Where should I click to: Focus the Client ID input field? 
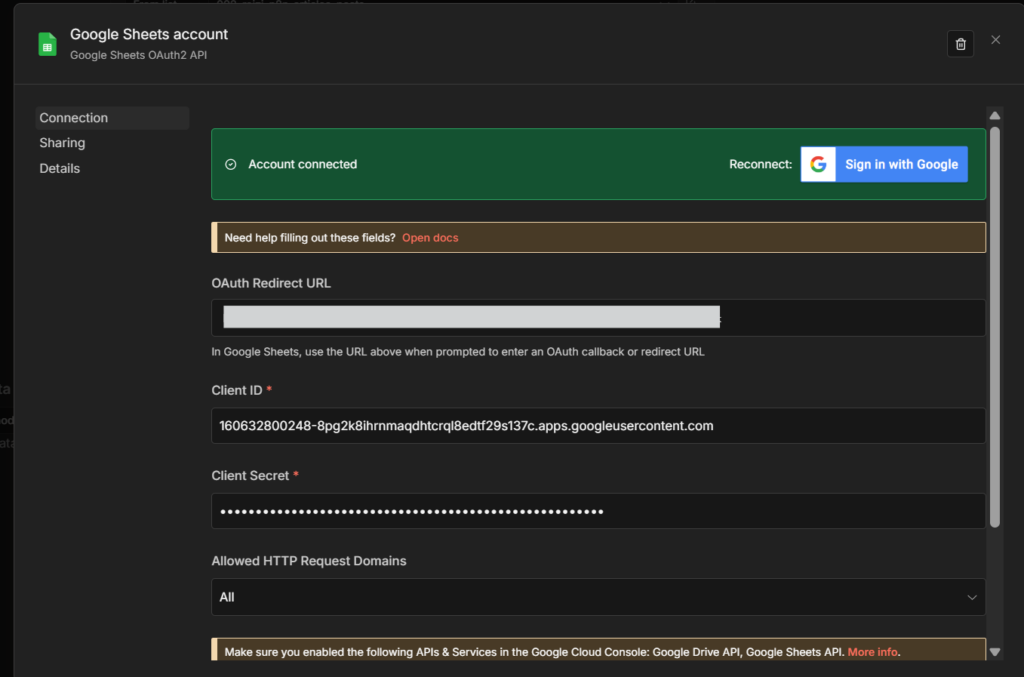[x=598, y=426]
